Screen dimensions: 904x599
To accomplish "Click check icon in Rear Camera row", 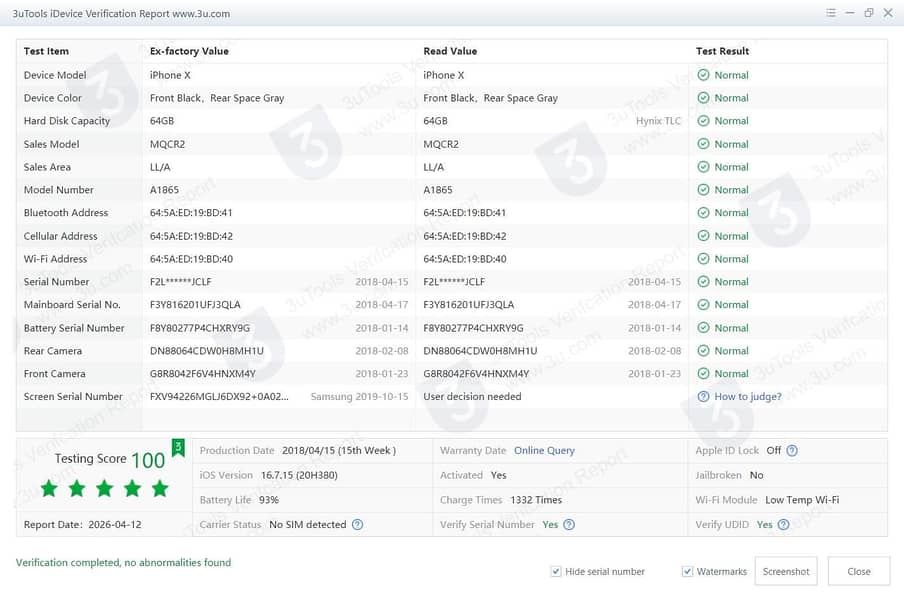I will (x=703, y=351).
